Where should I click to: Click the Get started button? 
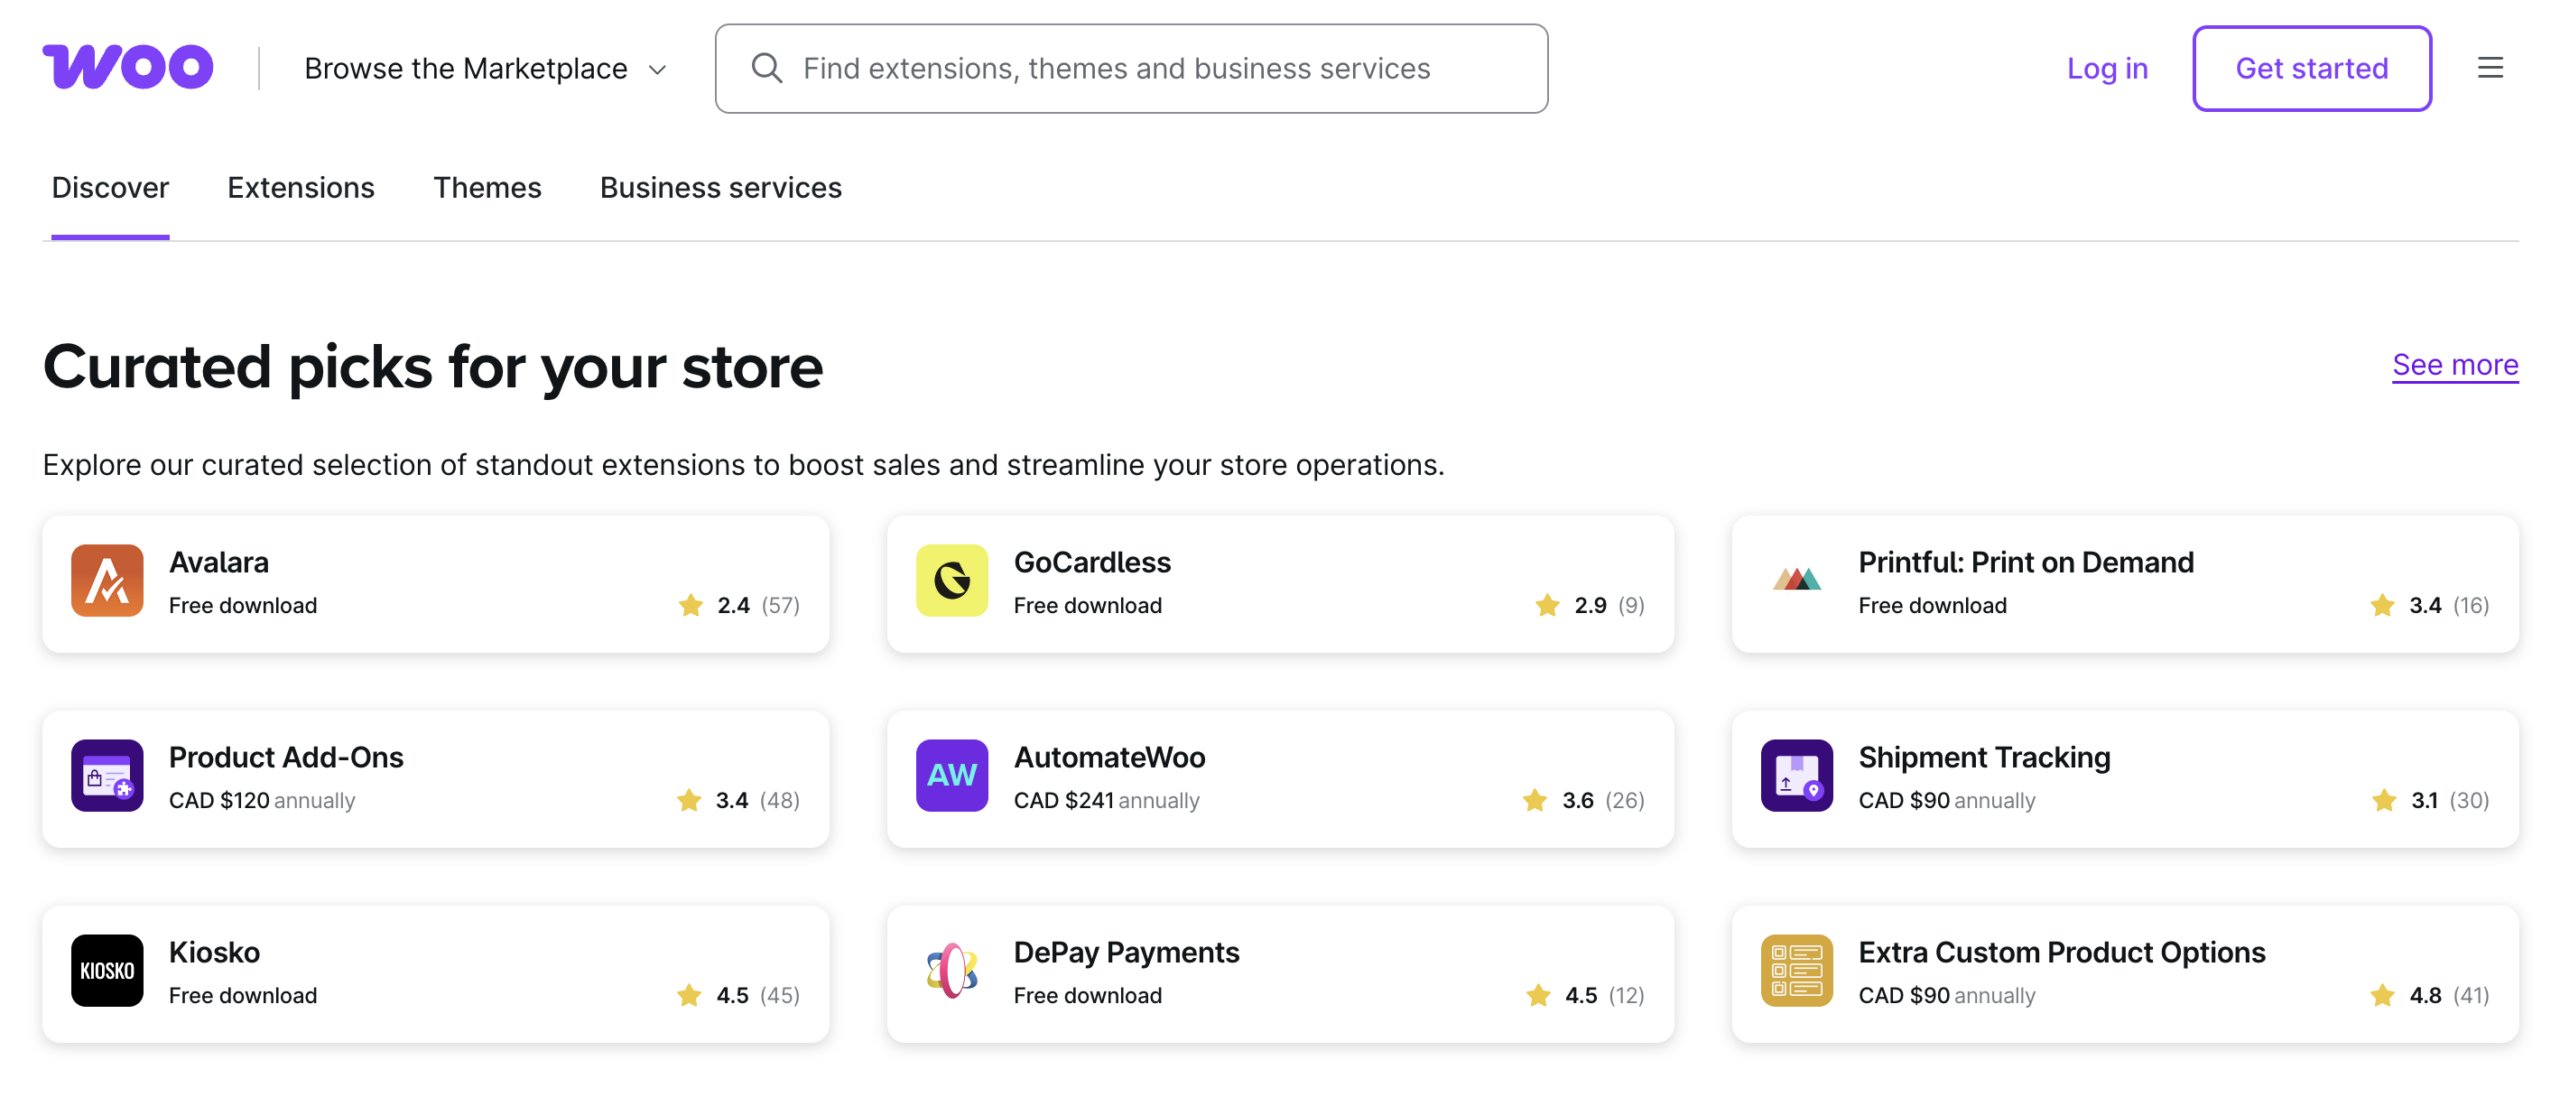pos(2311,68)
